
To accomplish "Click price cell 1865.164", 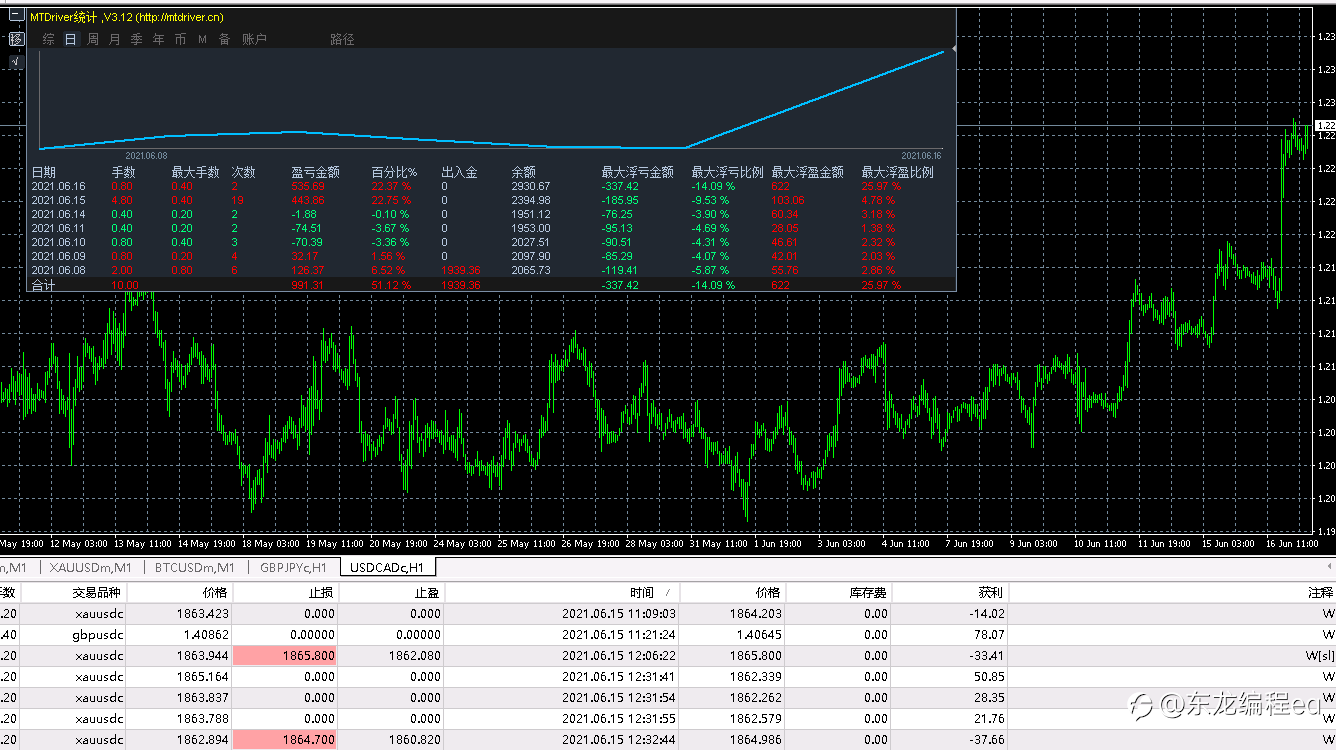I will (204, 677).
